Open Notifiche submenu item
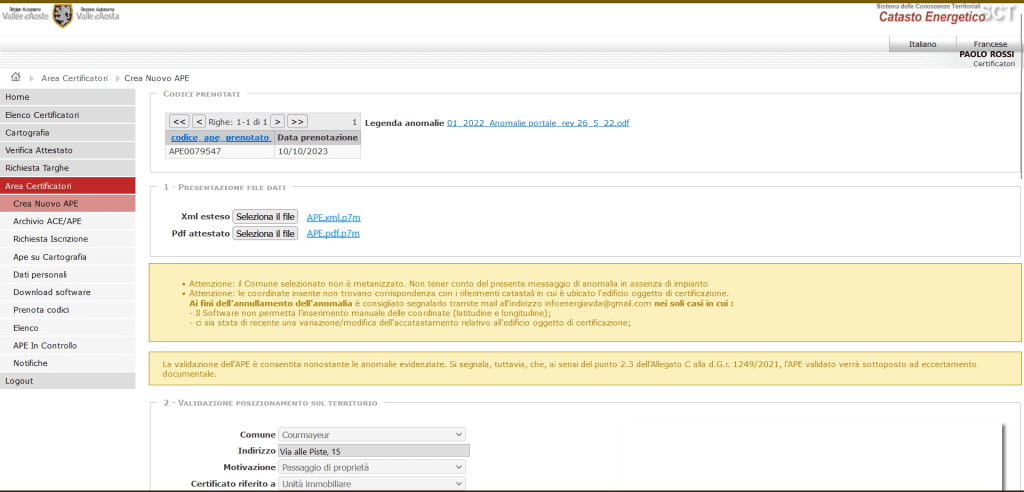 click(68, 363)
